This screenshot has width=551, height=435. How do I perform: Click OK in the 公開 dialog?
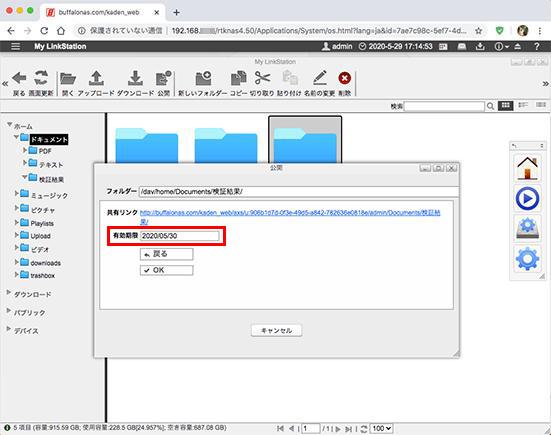166,270
